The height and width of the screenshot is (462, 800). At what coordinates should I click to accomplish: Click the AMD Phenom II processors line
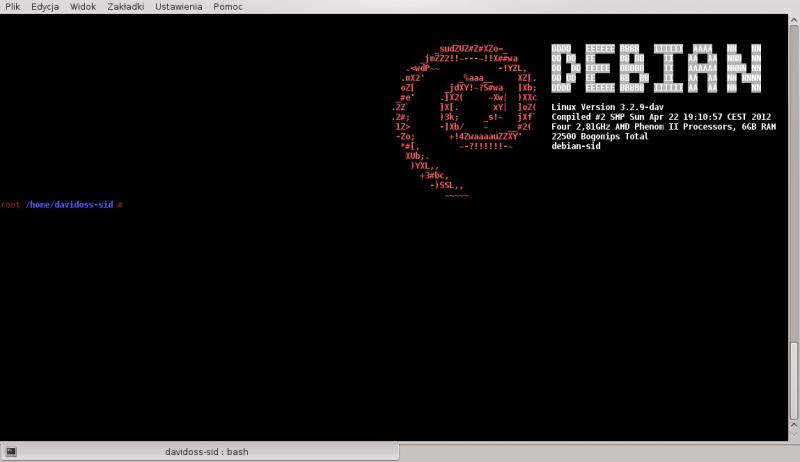[x=663, y=127]
